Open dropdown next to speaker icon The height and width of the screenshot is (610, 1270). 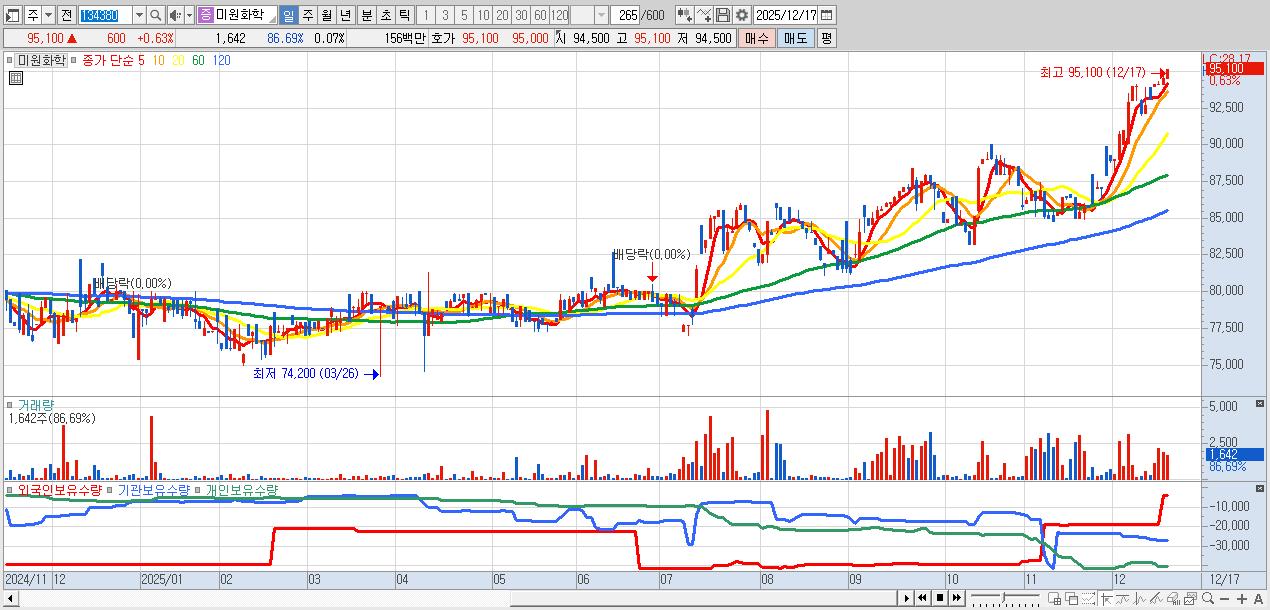190,15
